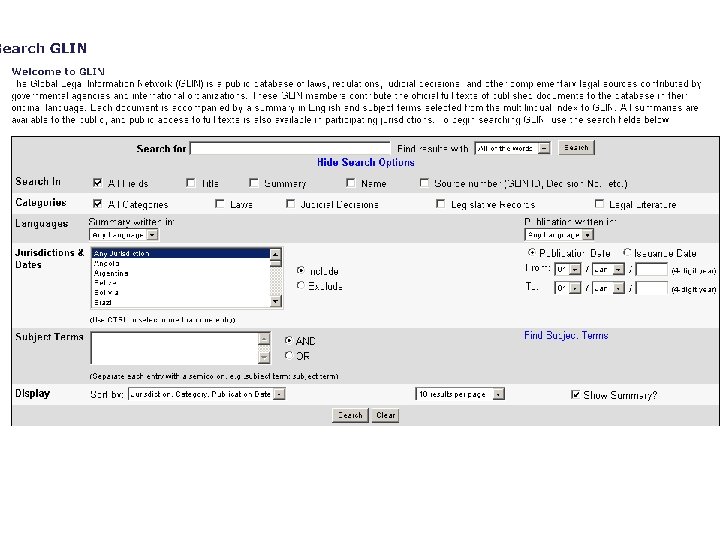Image resolution: width=720 pixels, height=540 pixels.
Task: Select Bolivia in the jurisdiction list
Action: click(x=180, y=292)
